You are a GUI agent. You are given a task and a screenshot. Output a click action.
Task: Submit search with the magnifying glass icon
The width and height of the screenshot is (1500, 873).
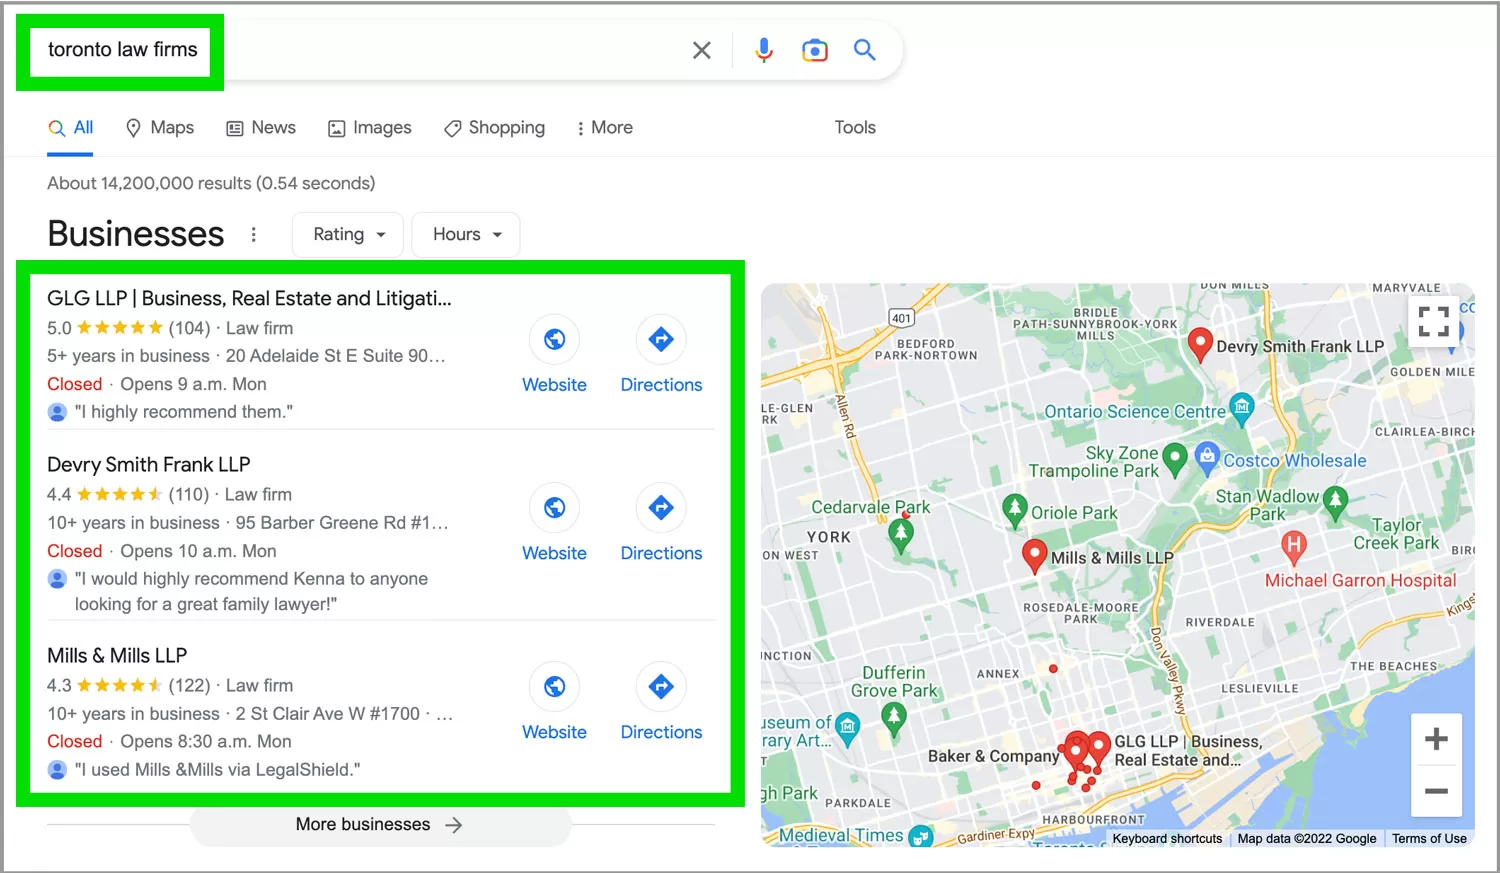[x=865, y=50]
